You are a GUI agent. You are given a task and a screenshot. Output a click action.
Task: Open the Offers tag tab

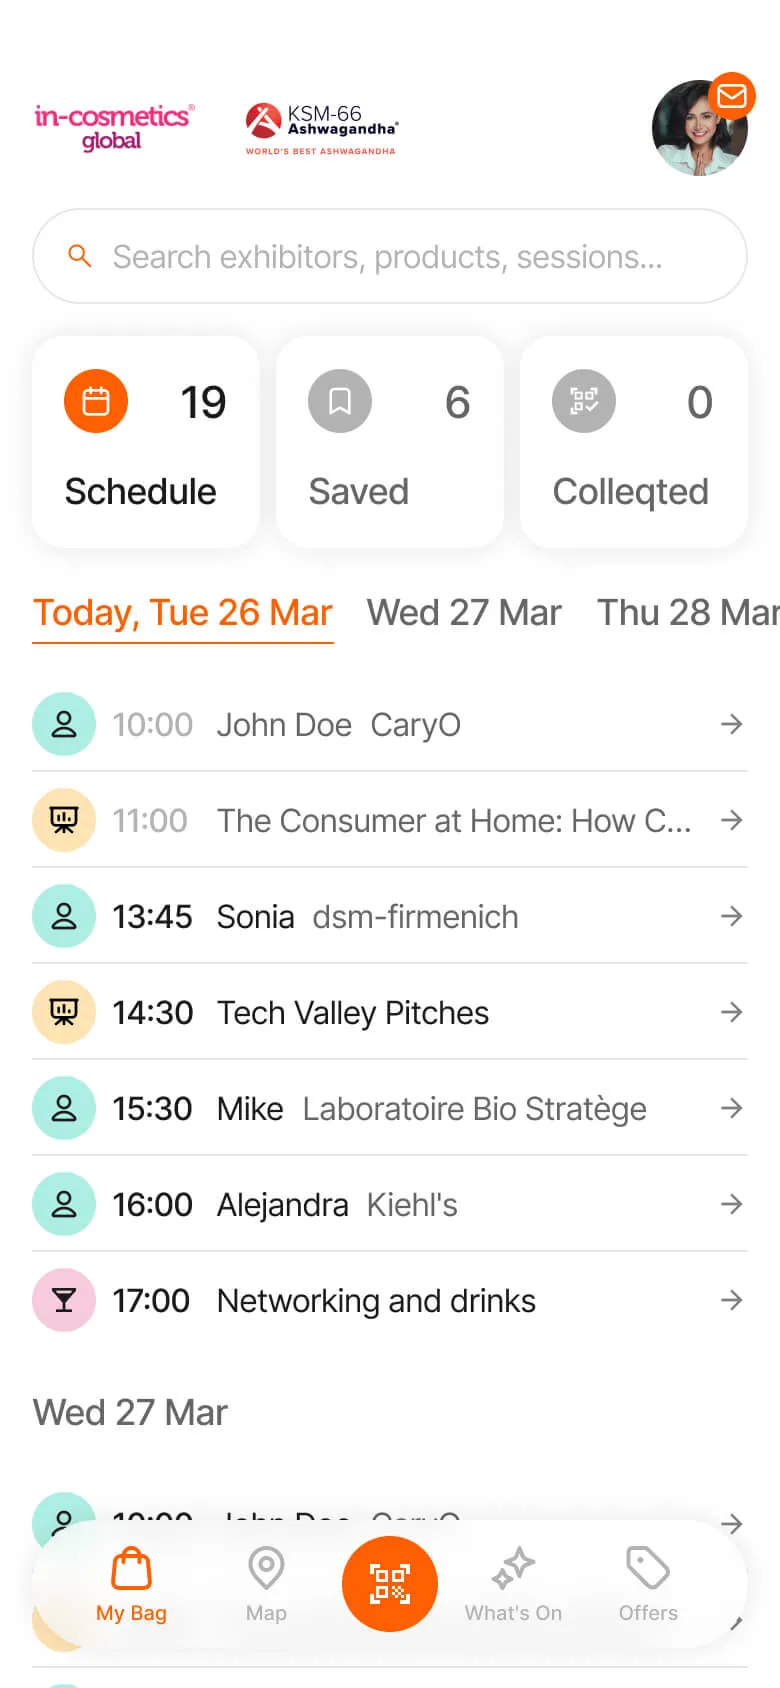click(648, 1584)
